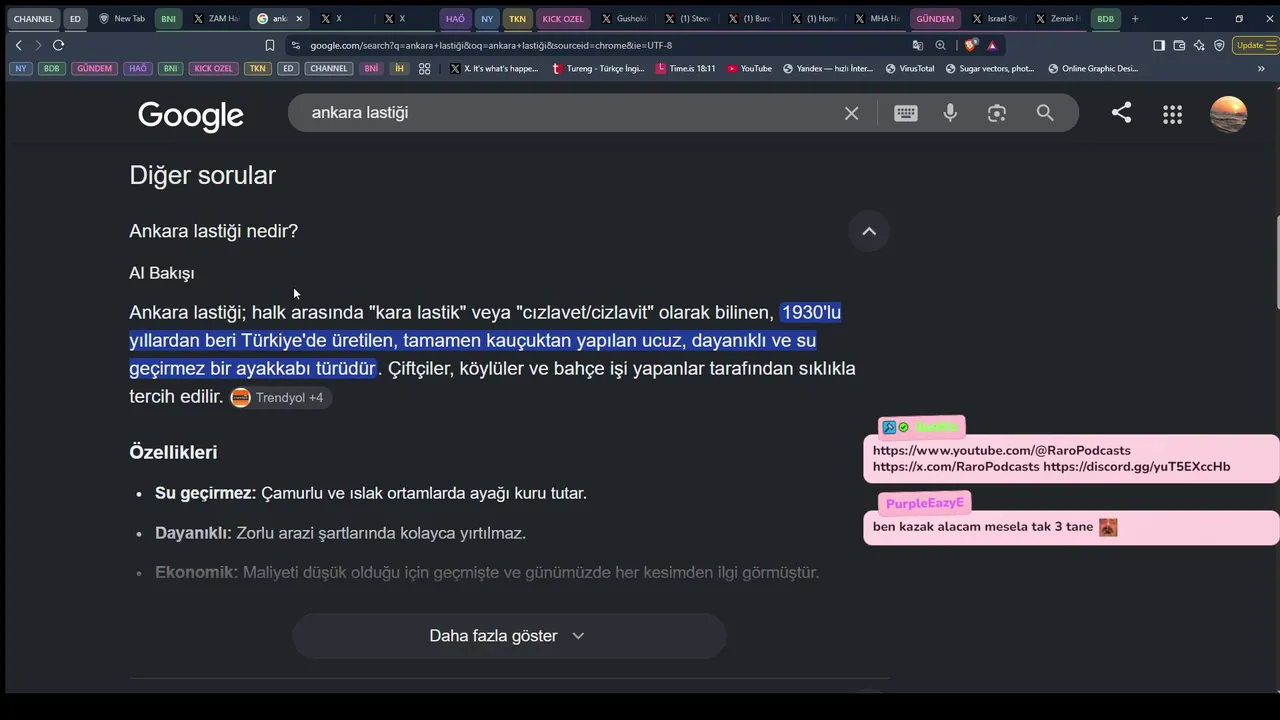
Task: Open the on-screen keyboard input tool
Action: 906,113
